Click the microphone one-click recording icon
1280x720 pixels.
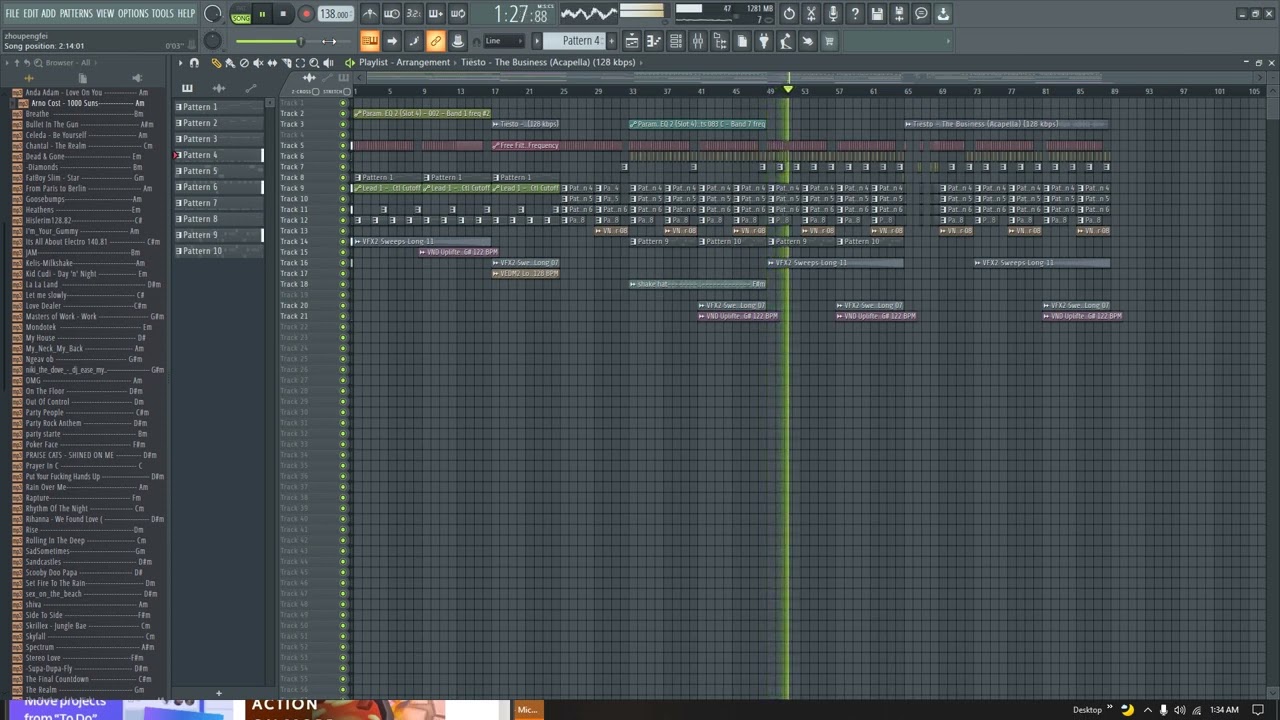tap(833, 14)
